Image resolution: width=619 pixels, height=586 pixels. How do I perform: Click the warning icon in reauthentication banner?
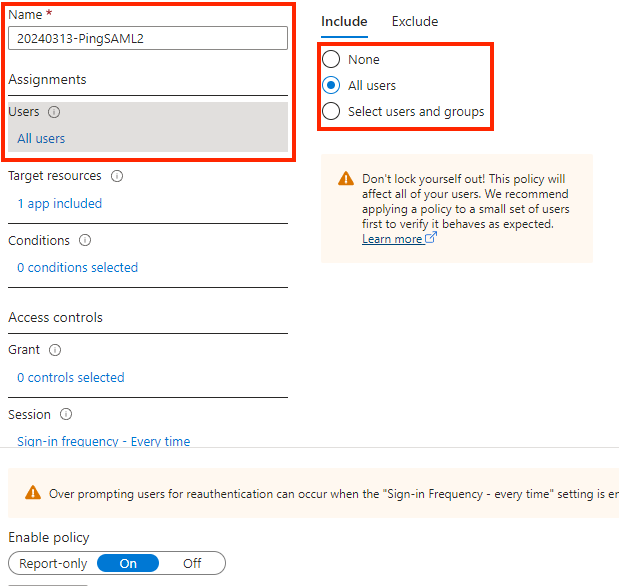coord(33,493)
